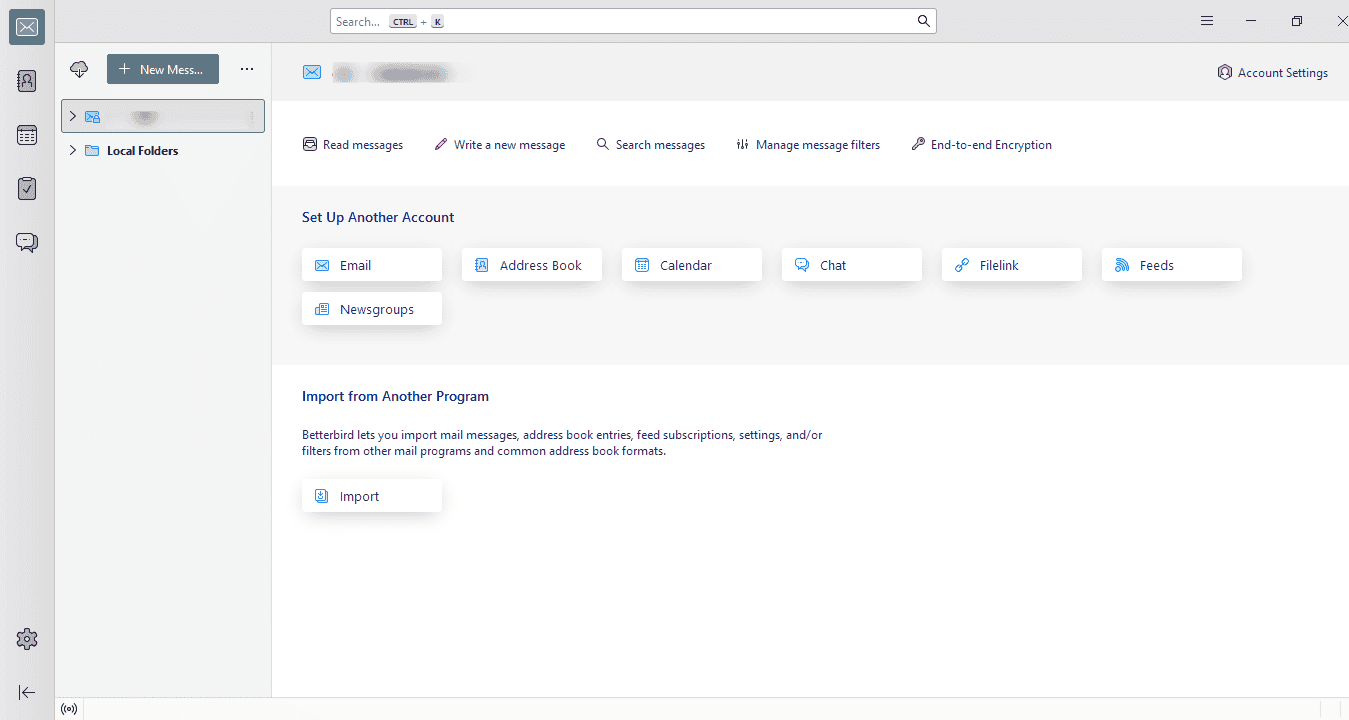
Task: Click the 'Import from Another Program' heading
Action: coord(395,396)
